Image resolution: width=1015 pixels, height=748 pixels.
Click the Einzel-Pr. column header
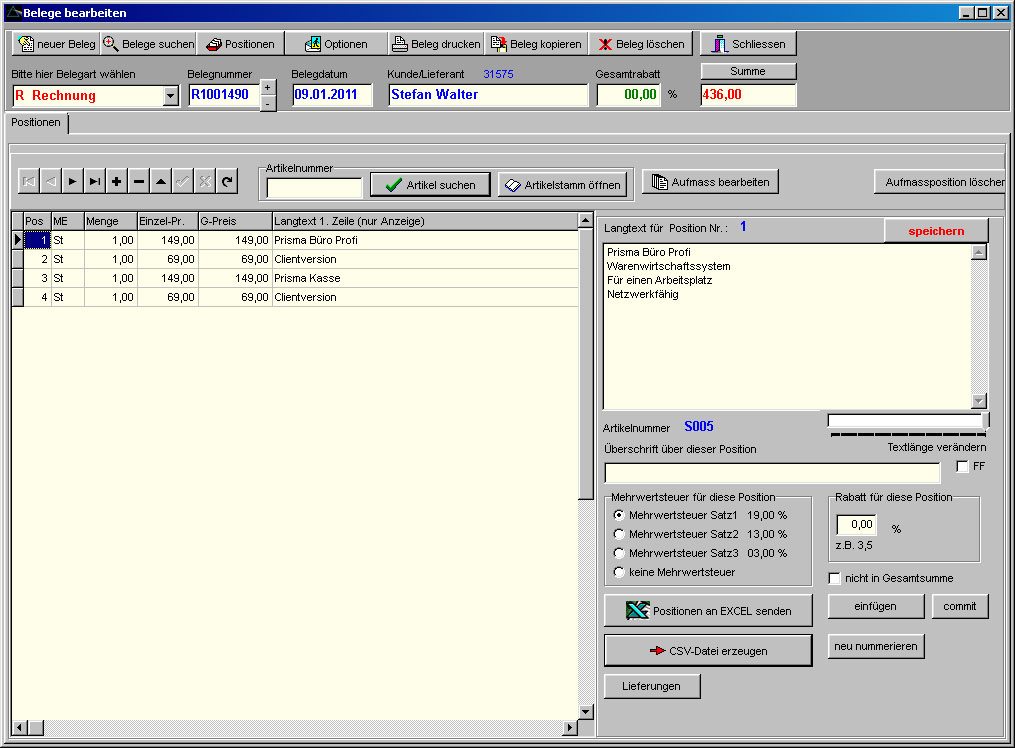click(x=168, y=221)
